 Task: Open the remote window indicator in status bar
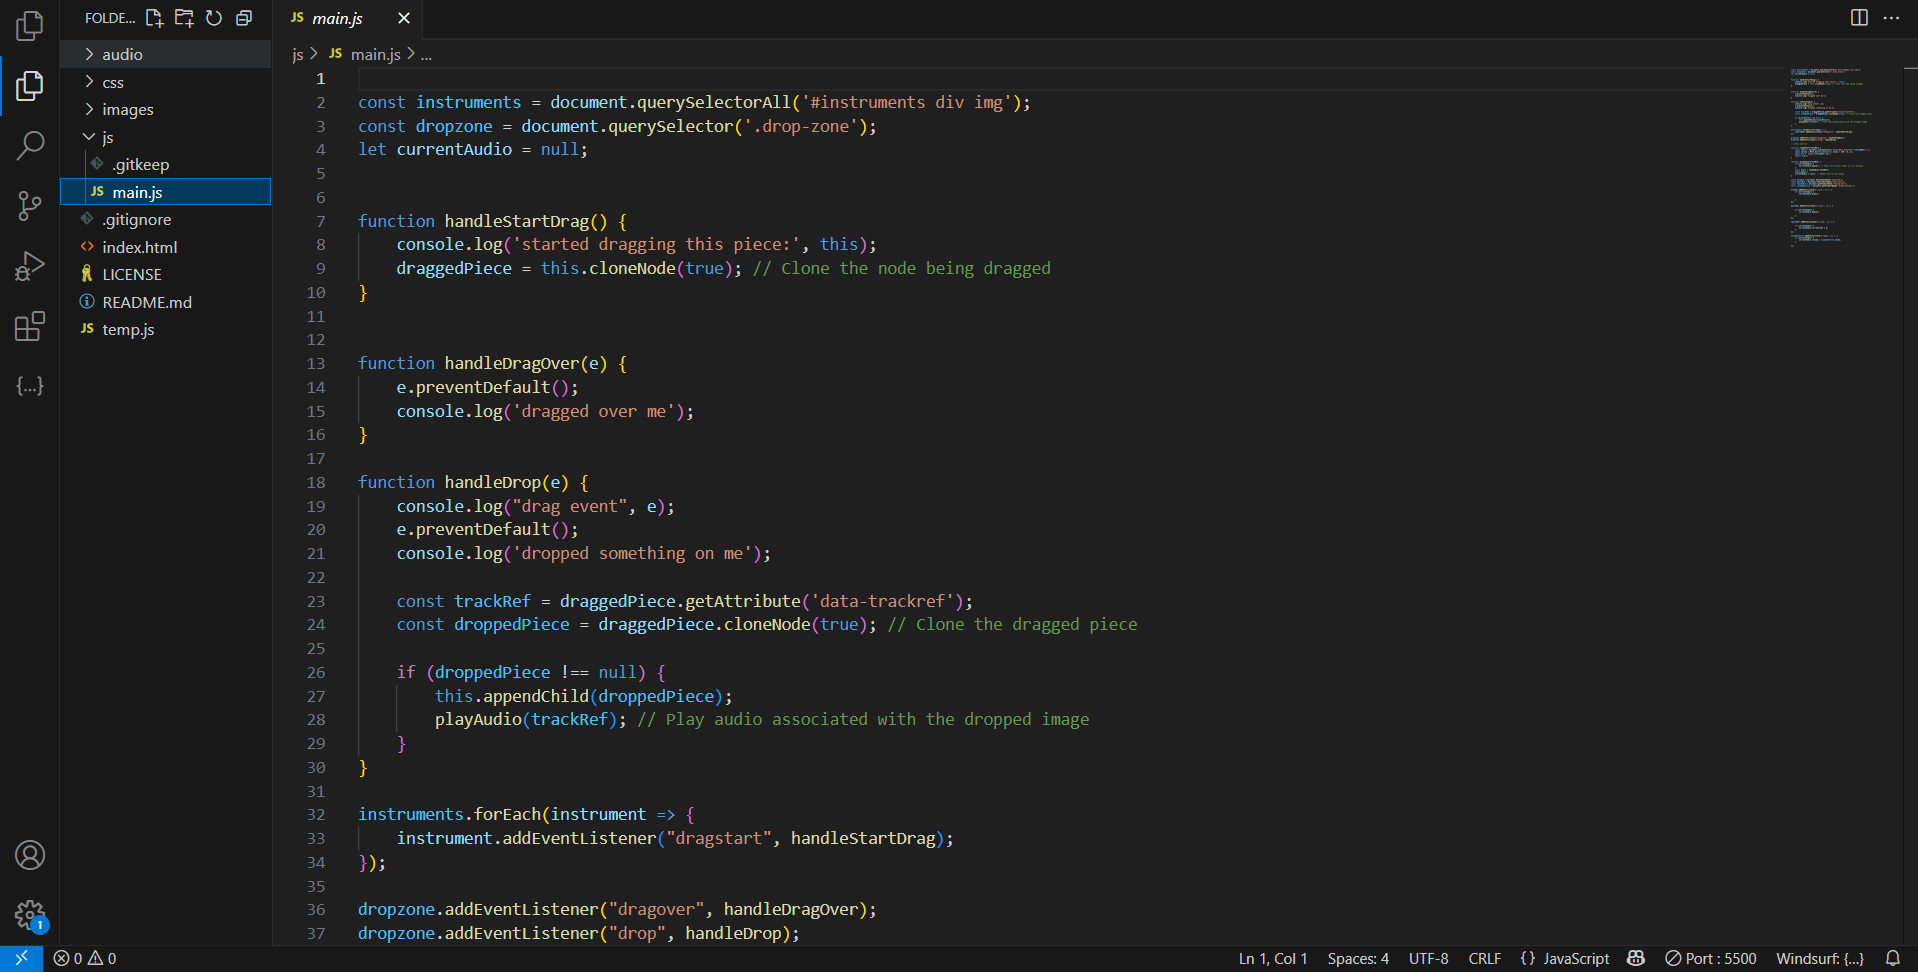point(21,958)
